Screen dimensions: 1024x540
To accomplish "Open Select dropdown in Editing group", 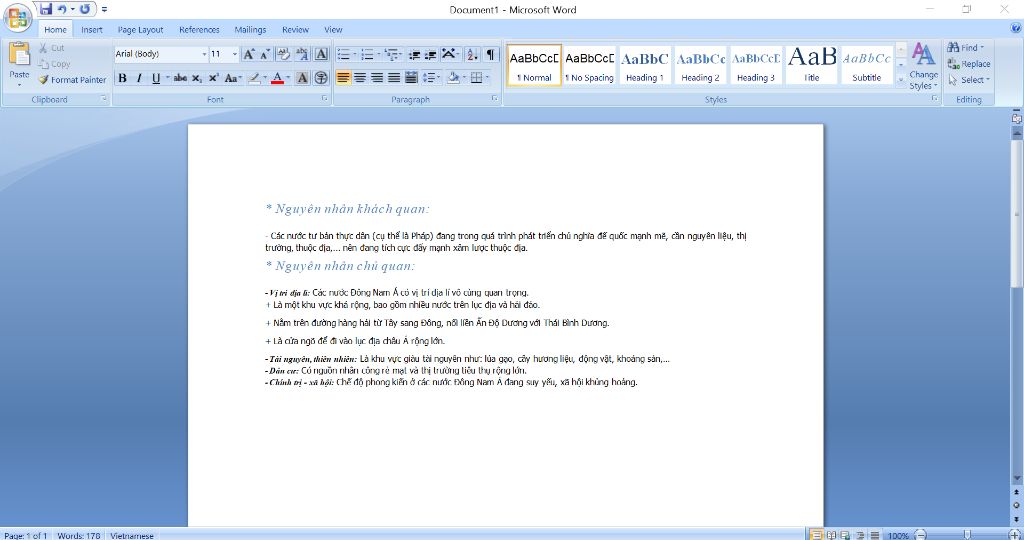I will (969, 80).
